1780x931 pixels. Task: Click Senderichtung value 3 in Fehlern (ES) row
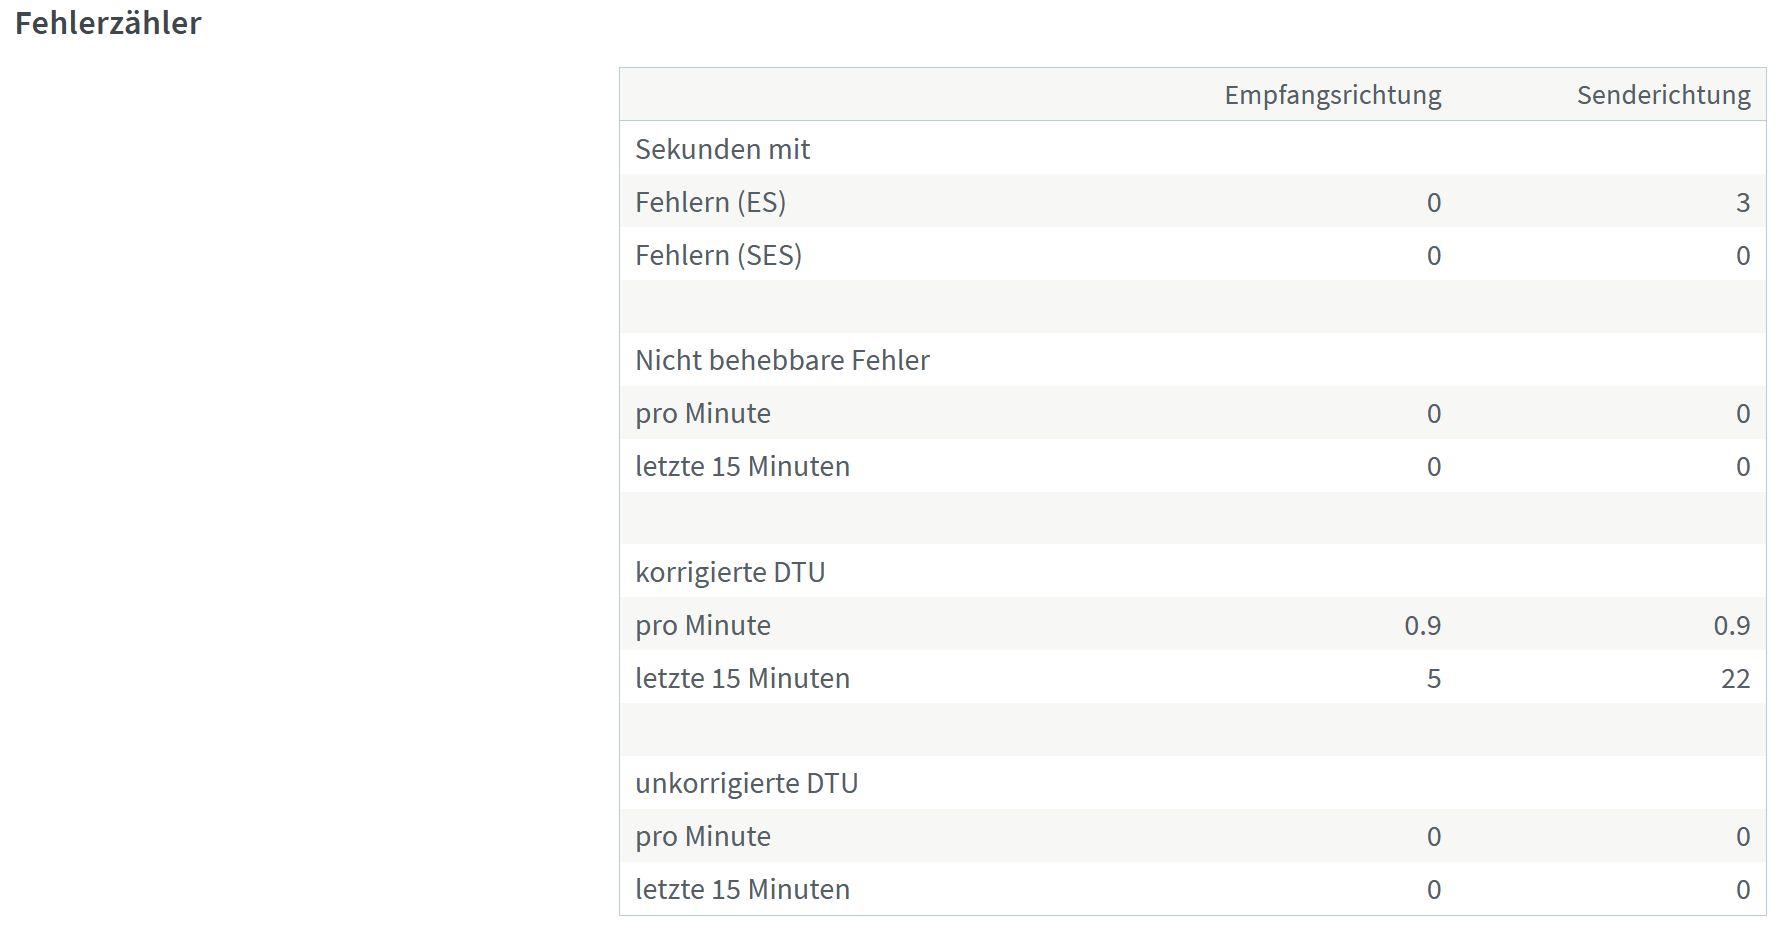1742,203
